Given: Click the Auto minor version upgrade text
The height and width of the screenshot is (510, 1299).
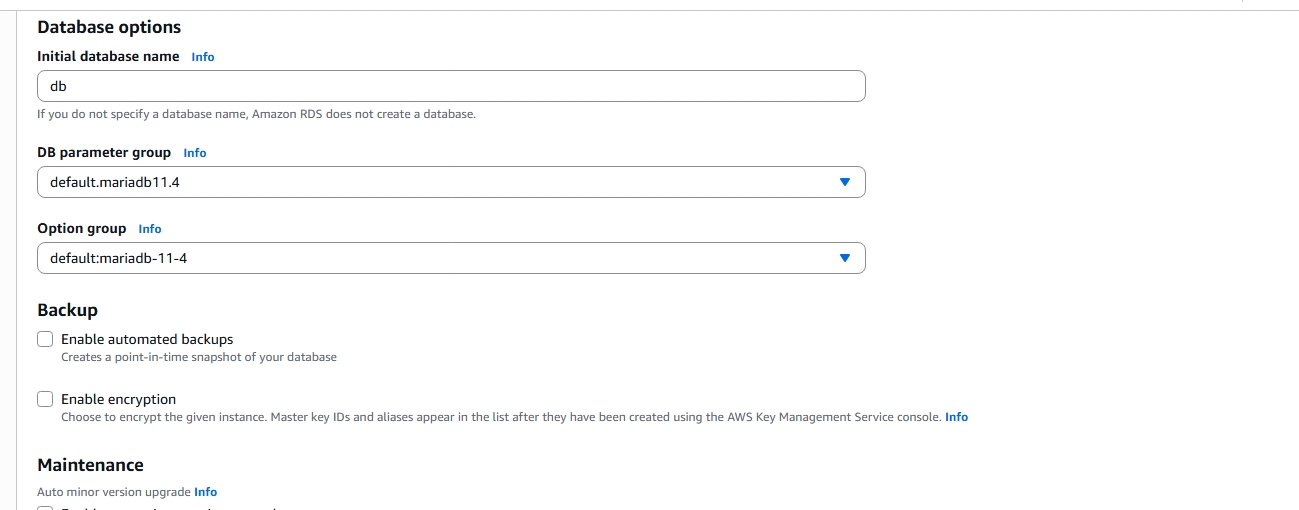Looking at the screenshot, I should pyautogui.click(x=113, y=492).
